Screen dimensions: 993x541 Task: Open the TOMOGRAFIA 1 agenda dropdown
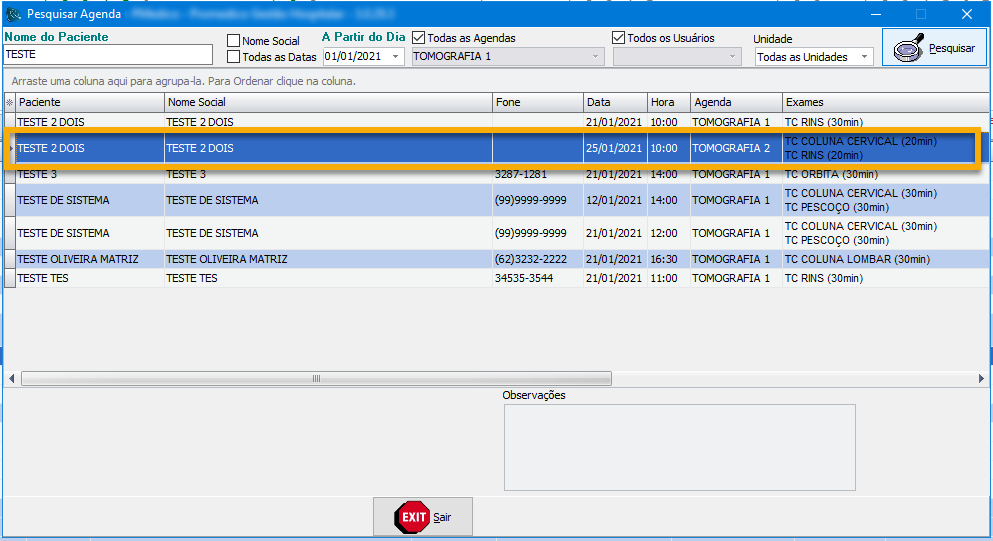pyautogui.click(x=597, y=57)
